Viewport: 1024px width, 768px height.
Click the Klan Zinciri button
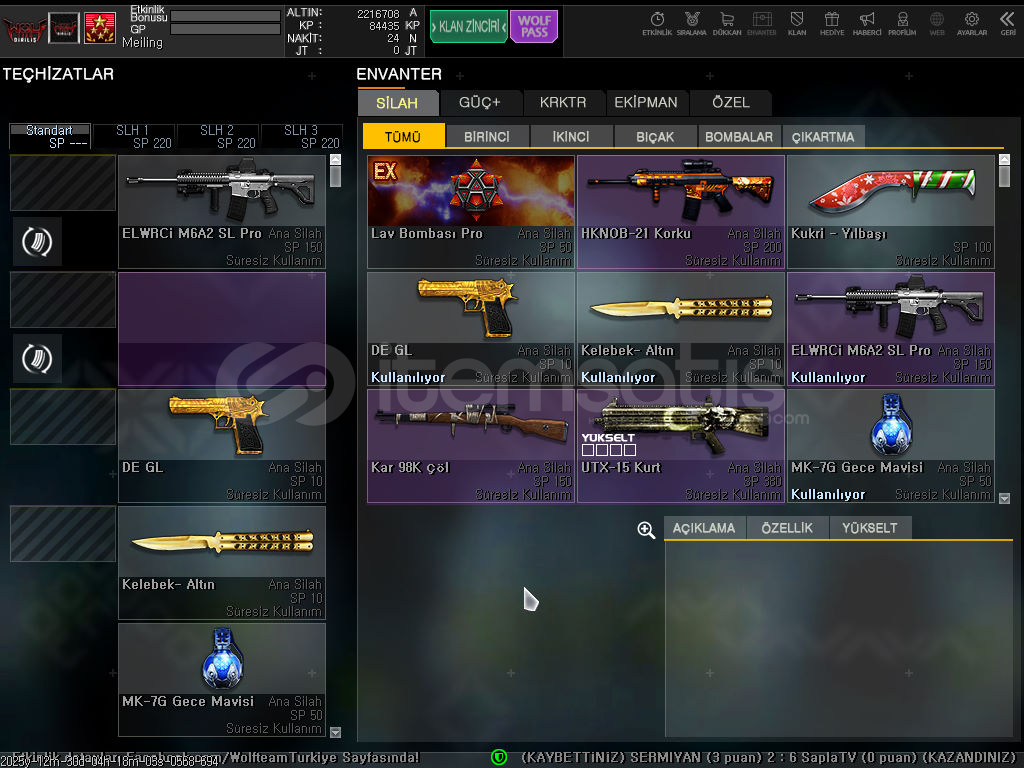tap(468, 26)
